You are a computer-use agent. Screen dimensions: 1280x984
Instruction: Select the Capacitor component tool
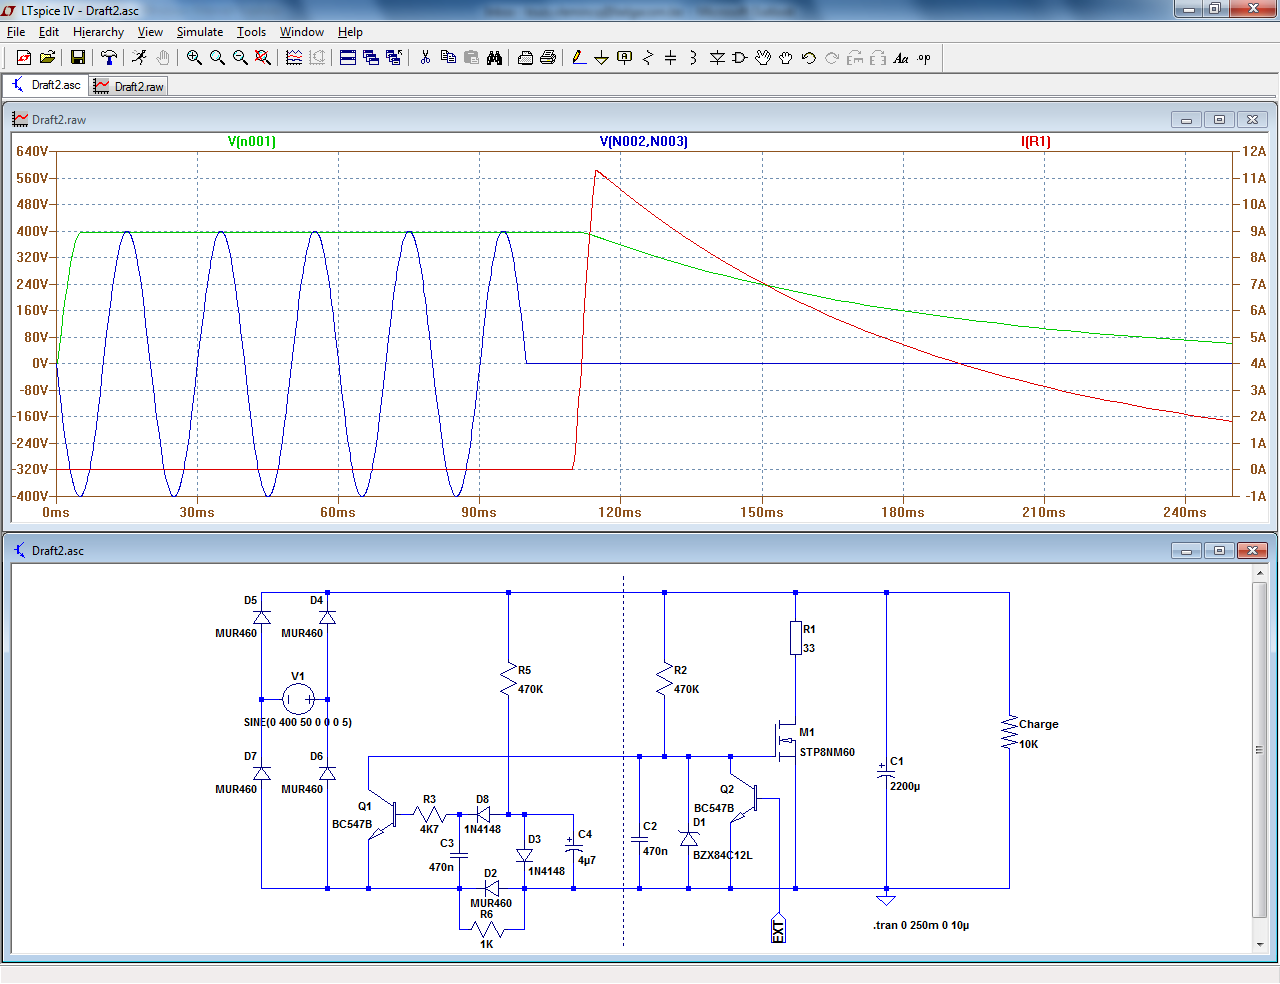[x=670, y=58]
